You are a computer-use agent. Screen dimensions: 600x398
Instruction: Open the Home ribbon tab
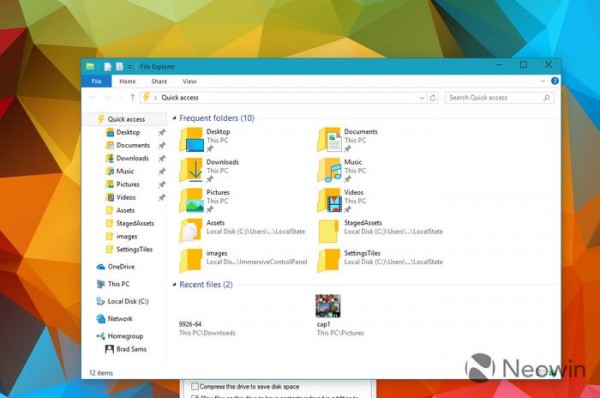pyautogui.click(x=127, y=81)
